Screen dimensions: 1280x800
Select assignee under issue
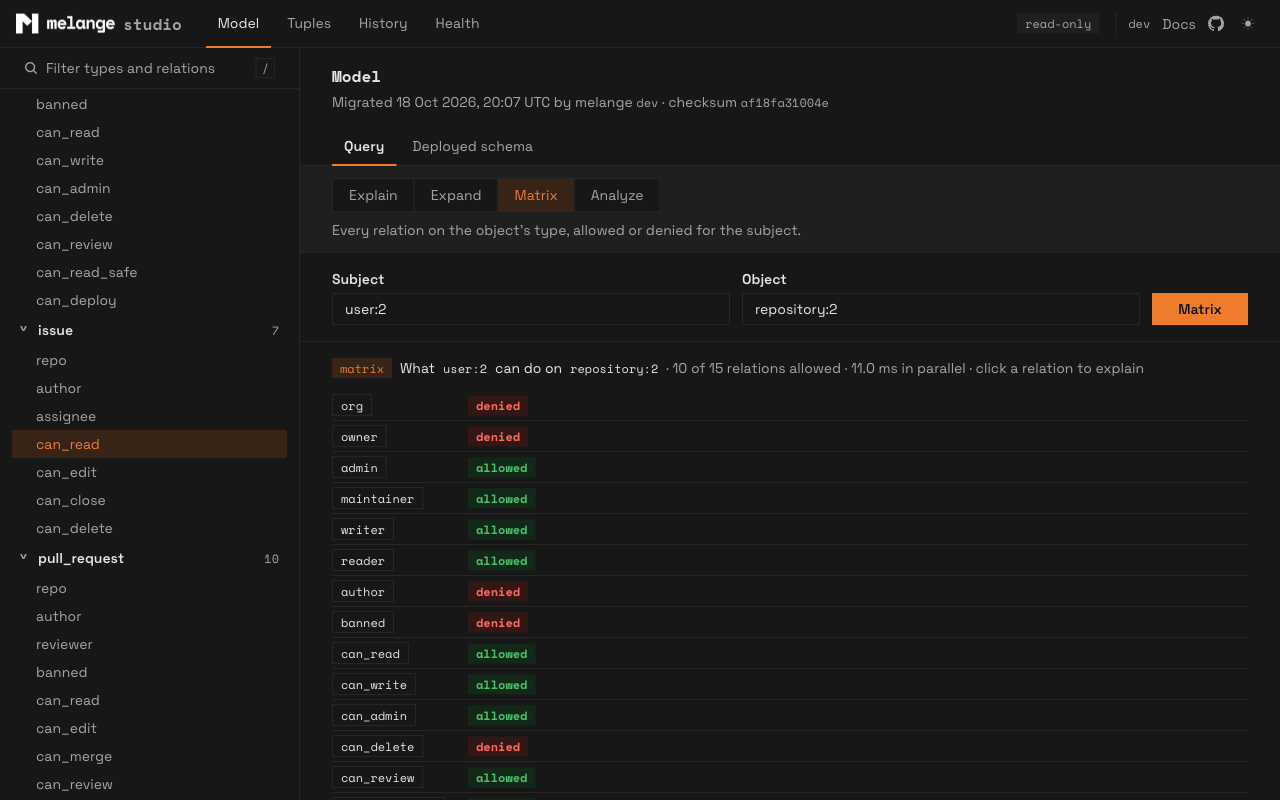[149, 416]
